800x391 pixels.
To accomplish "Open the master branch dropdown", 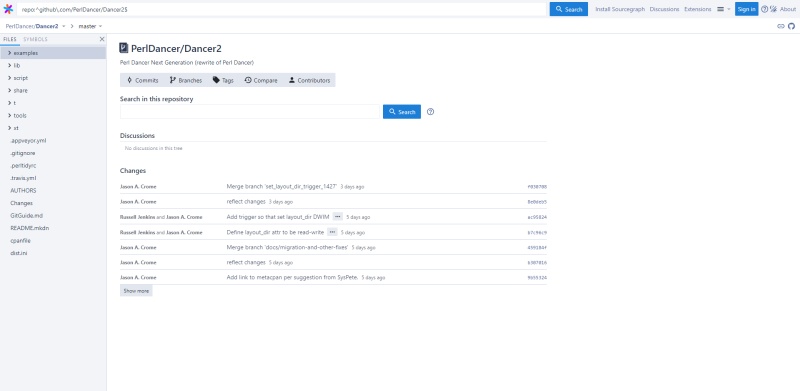I will click(90, 26).
